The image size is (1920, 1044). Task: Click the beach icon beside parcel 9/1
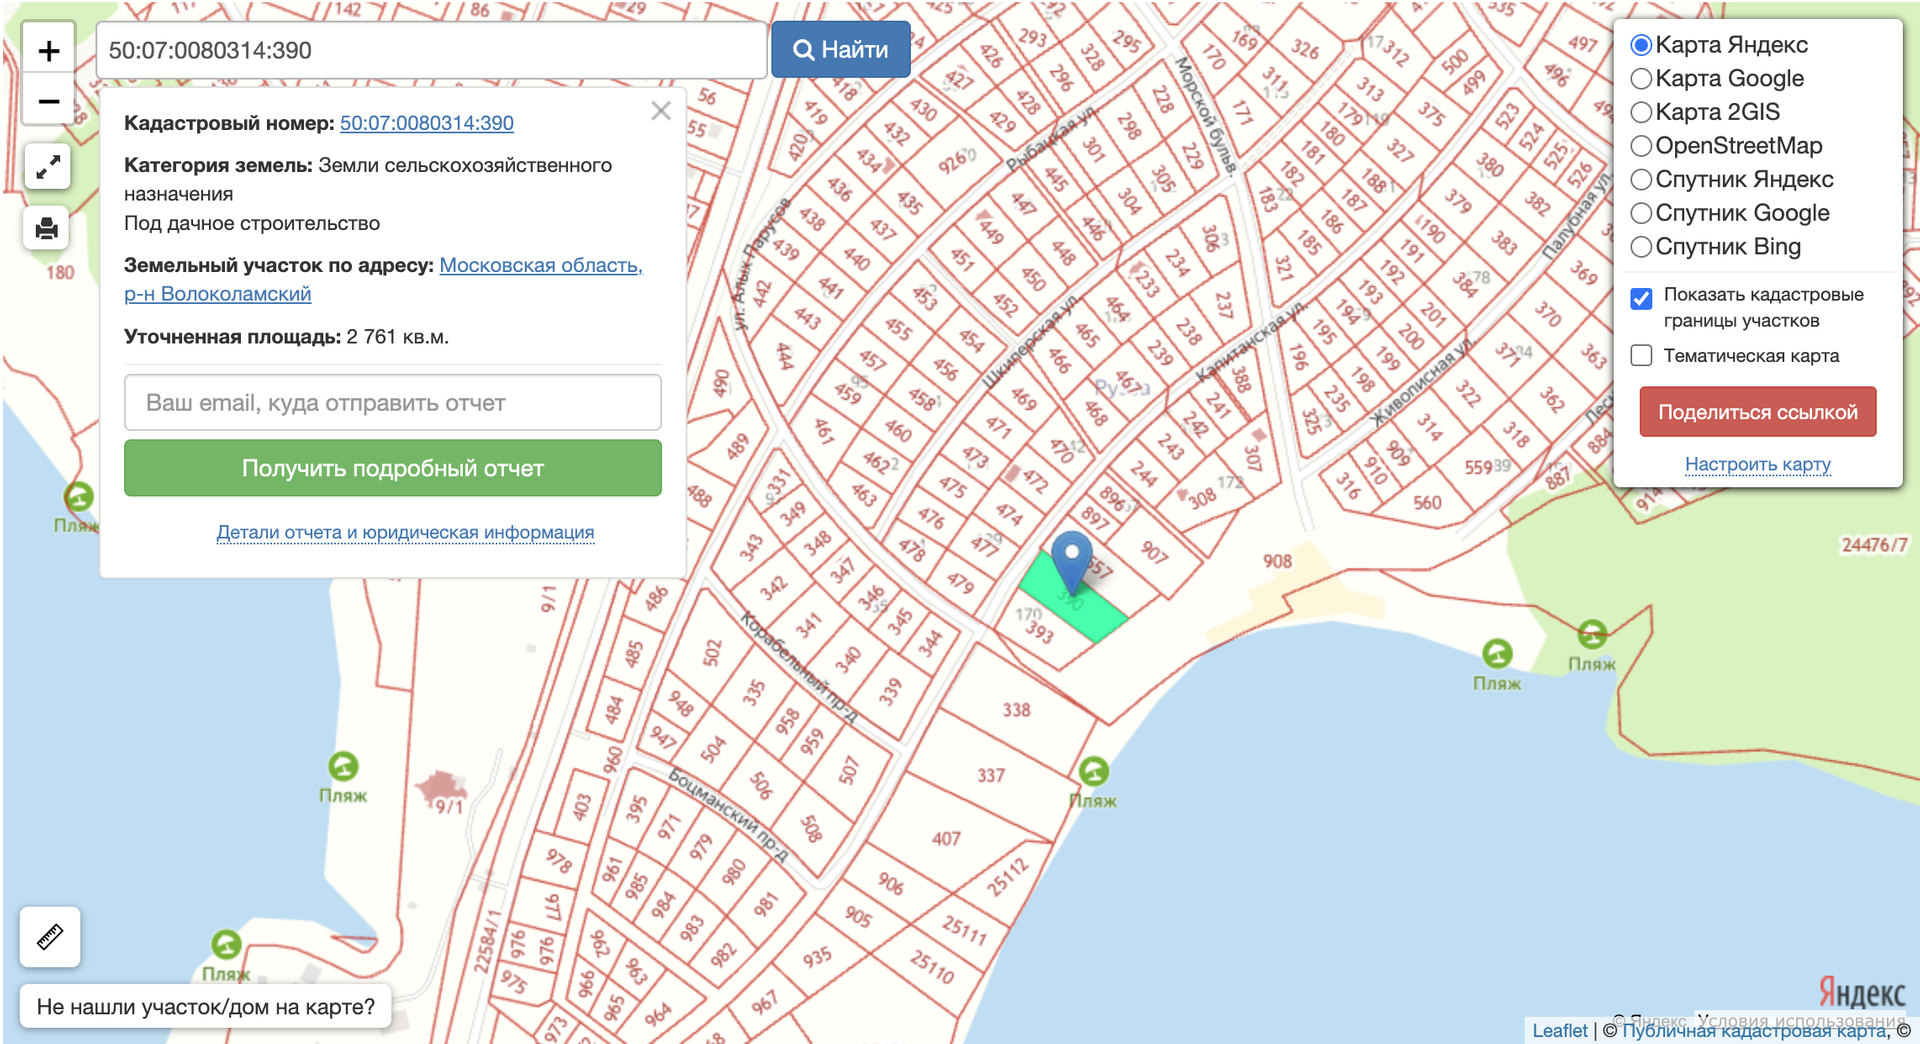coord(343,767)
